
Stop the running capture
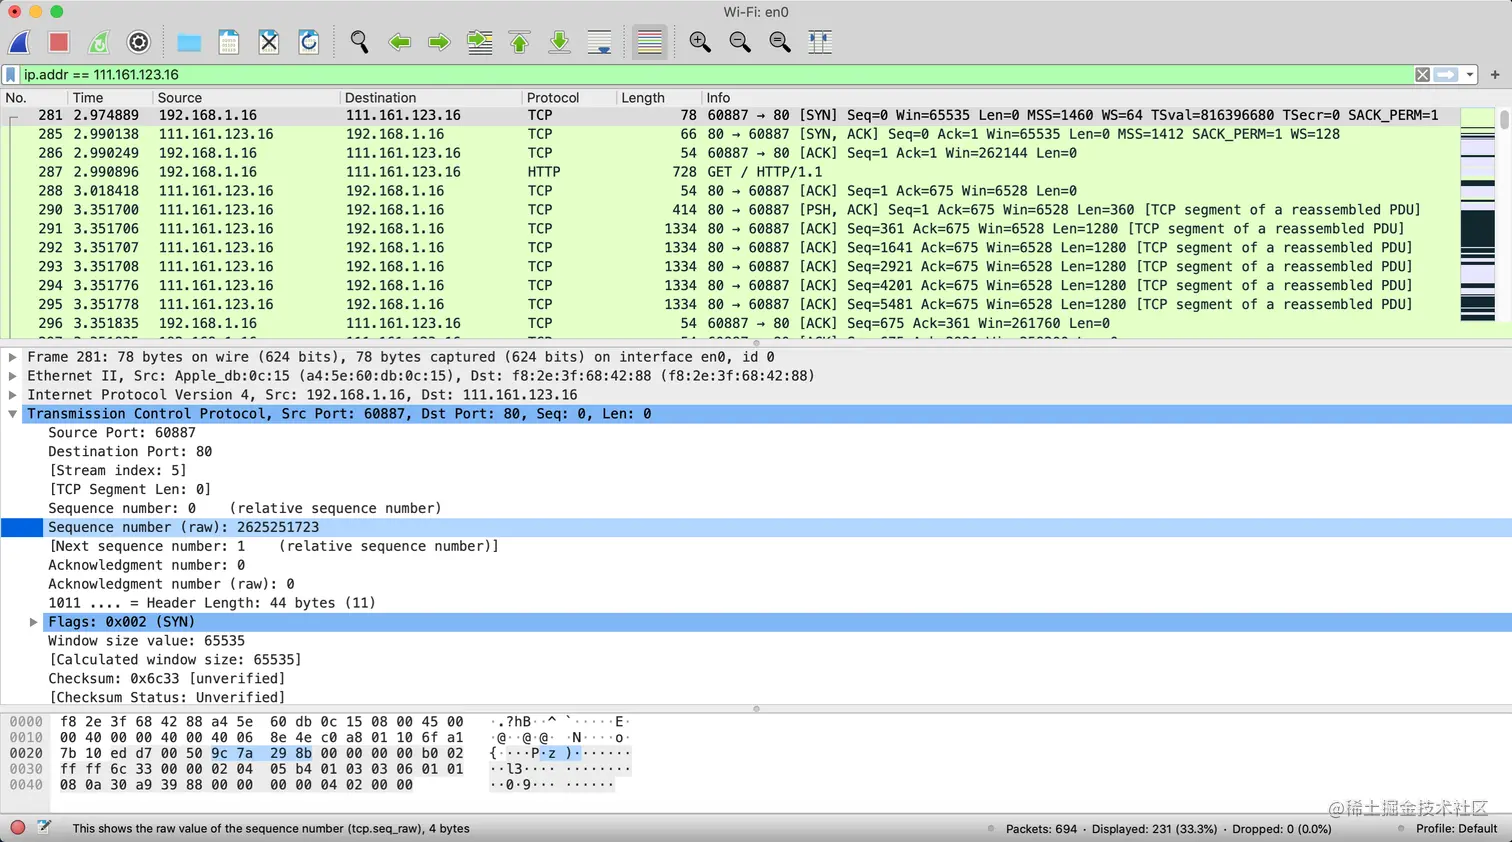pyautogui.click(x=59, y=42)
